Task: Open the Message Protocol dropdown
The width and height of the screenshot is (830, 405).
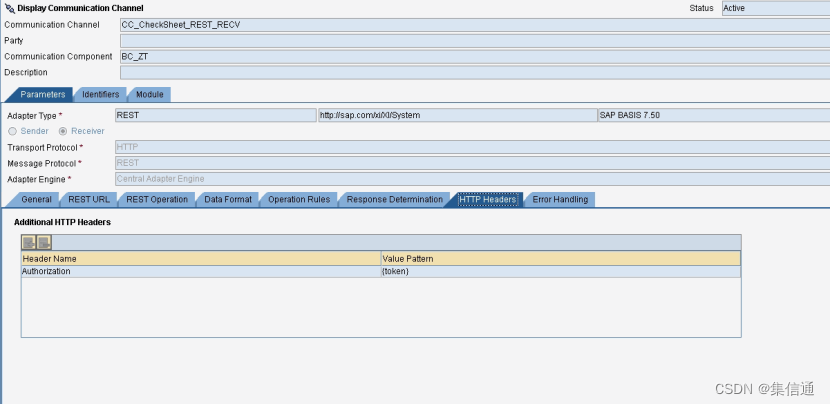Action: pyautogui.click(x=472, y=163)
